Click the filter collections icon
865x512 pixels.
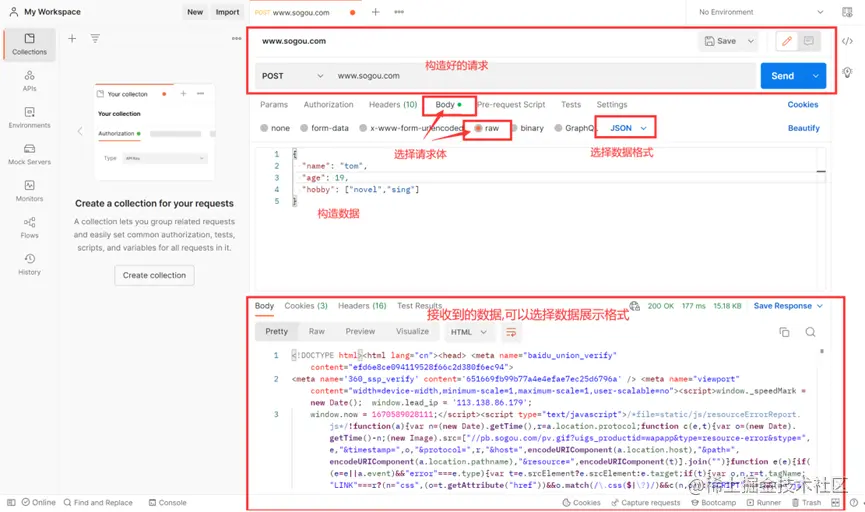pos(95,39)
